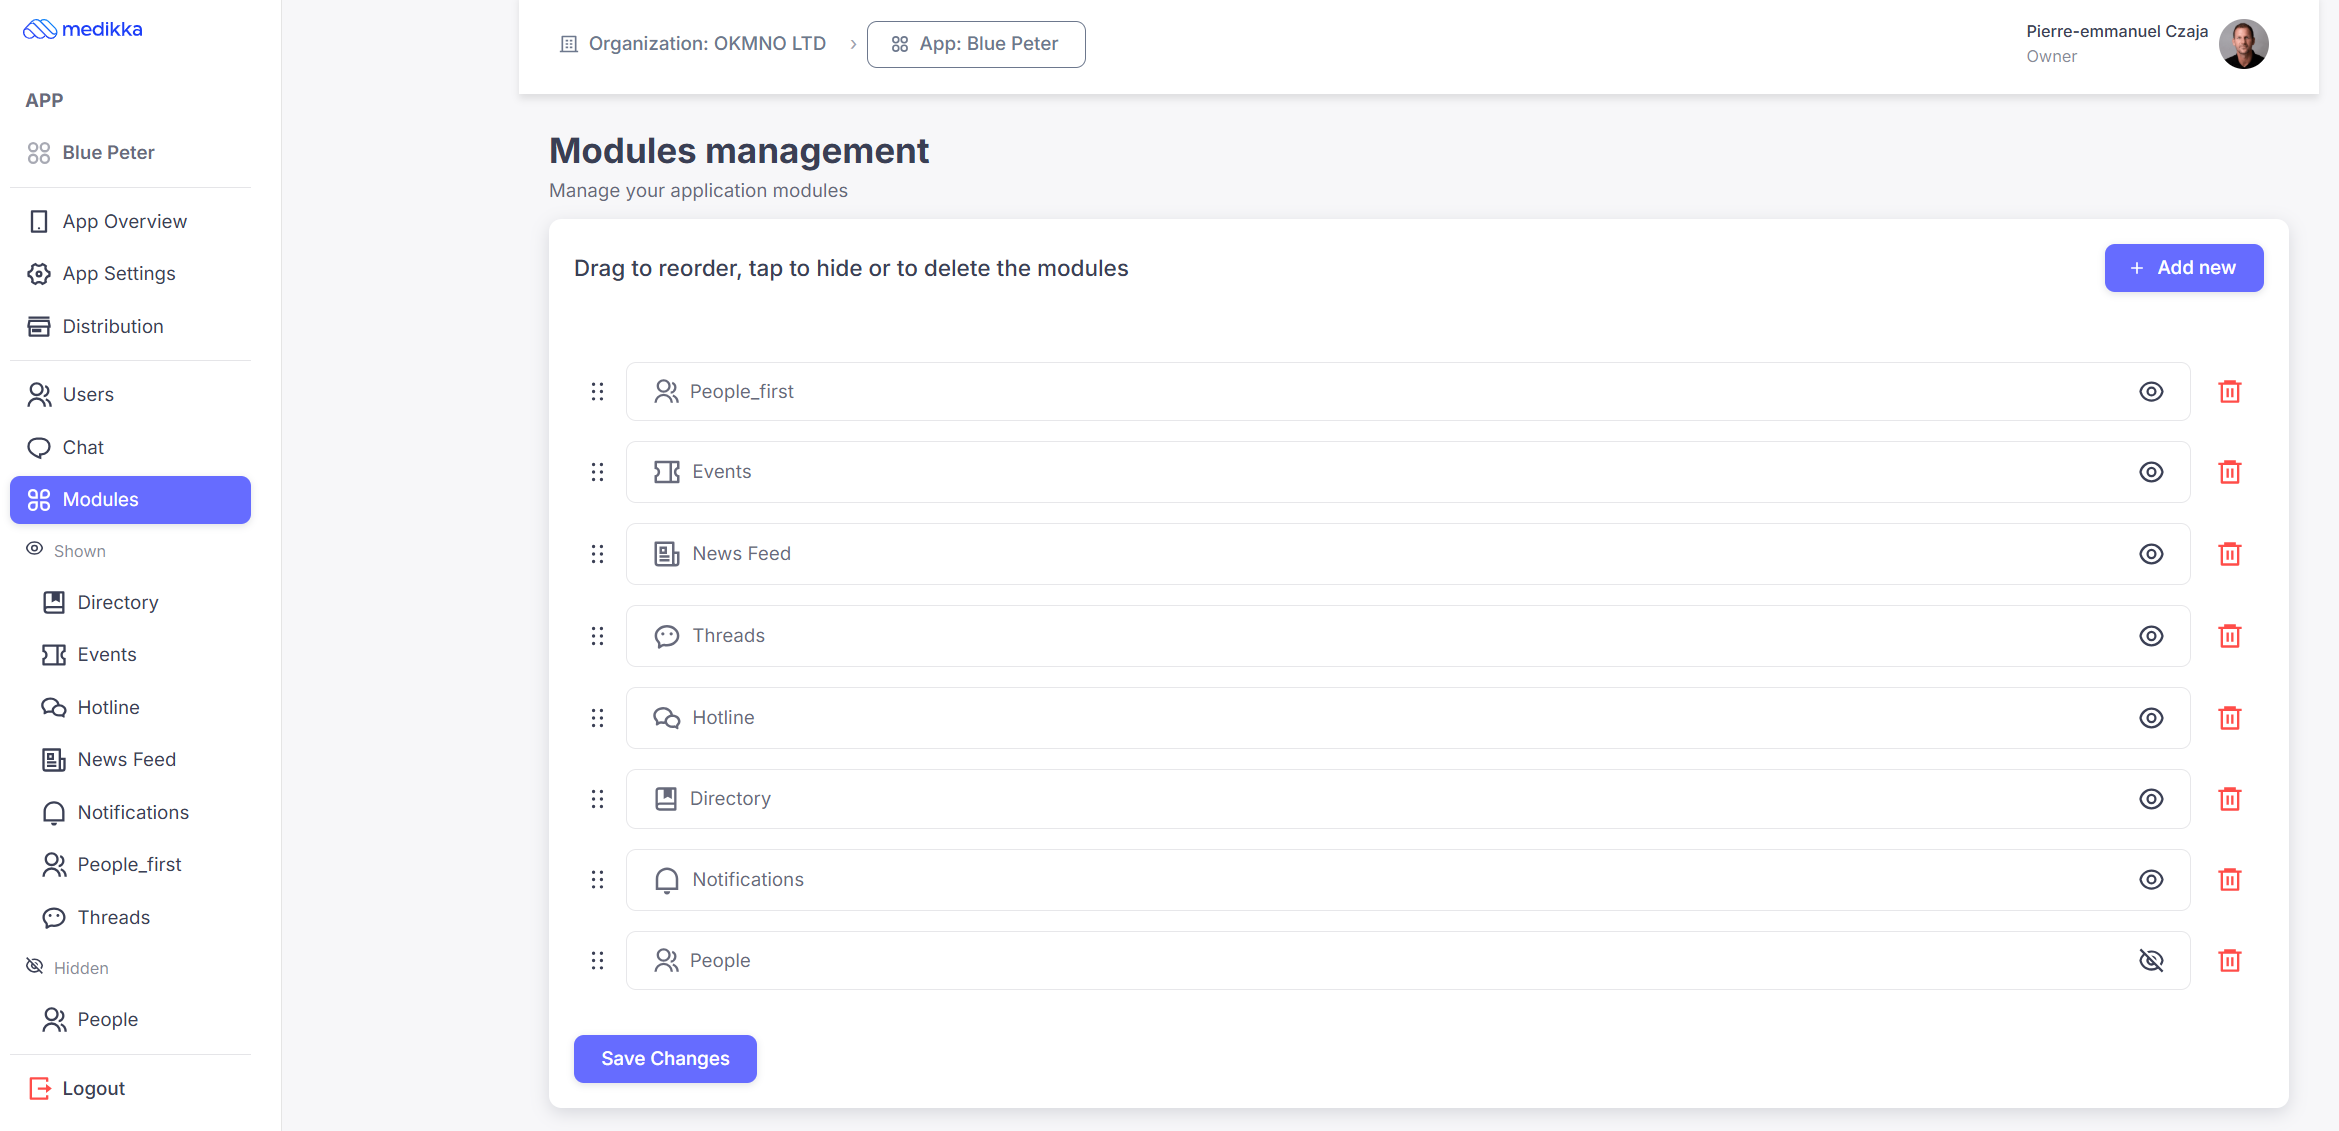Click Logout in sidebar
Viewport: 2339px width, 1131px height.
click(93, 1089)
